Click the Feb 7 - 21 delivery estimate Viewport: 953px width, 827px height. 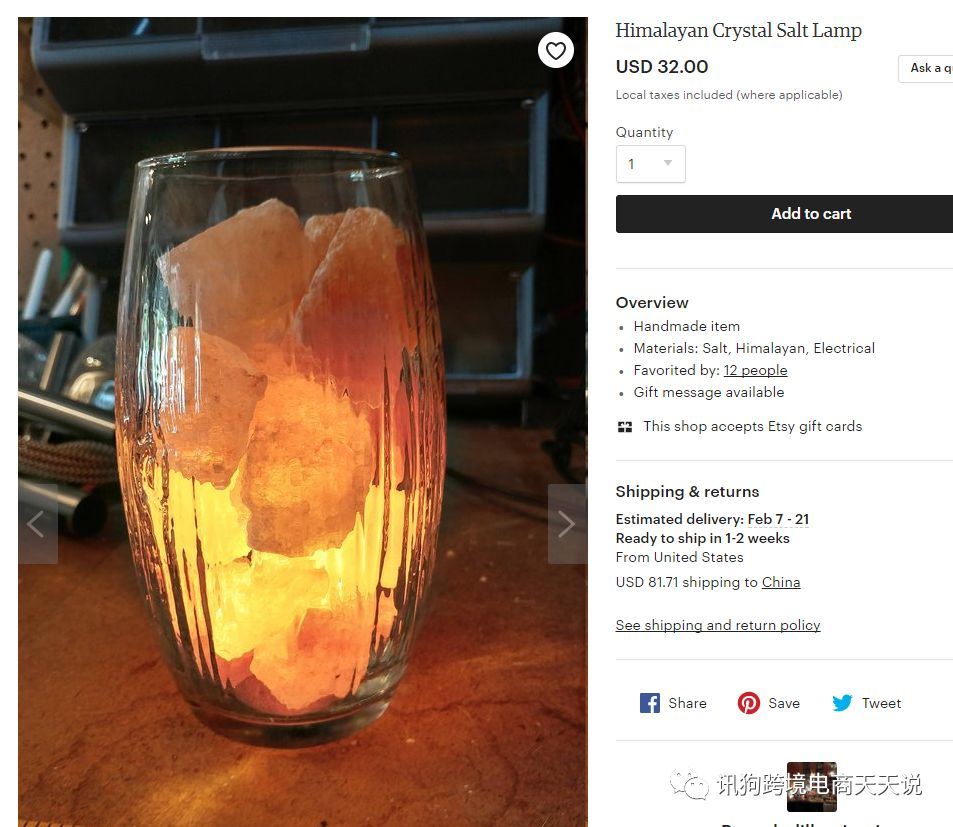pyautogui.click(x=778, y=519)
